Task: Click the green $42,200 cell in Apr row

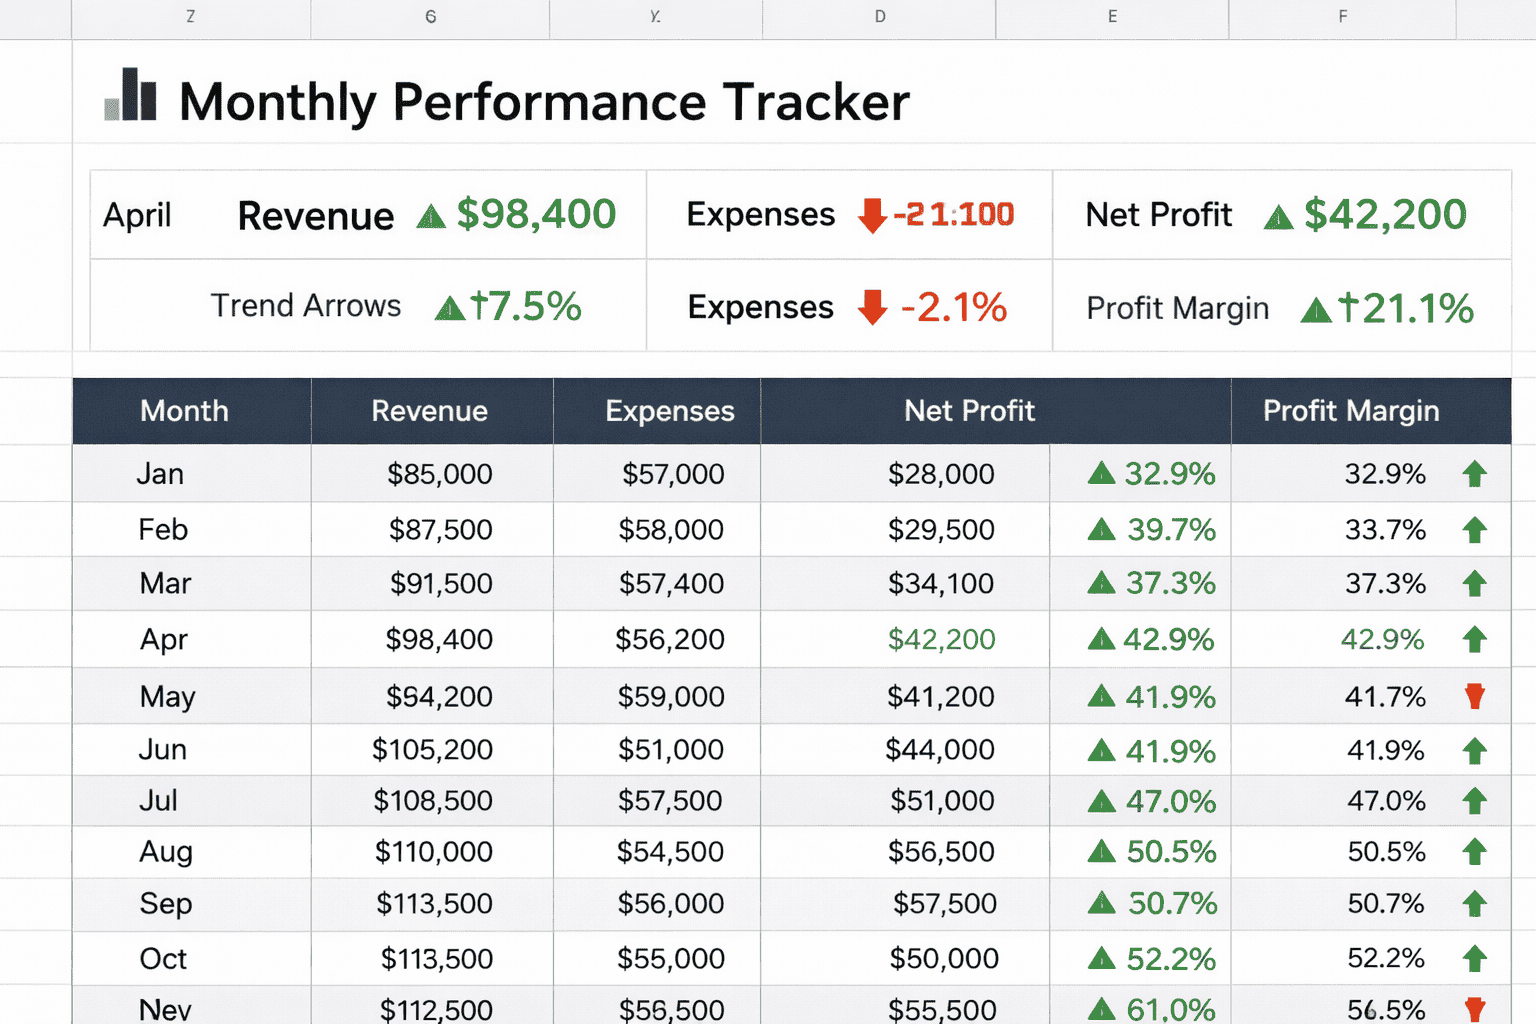Action: [941, 640]
